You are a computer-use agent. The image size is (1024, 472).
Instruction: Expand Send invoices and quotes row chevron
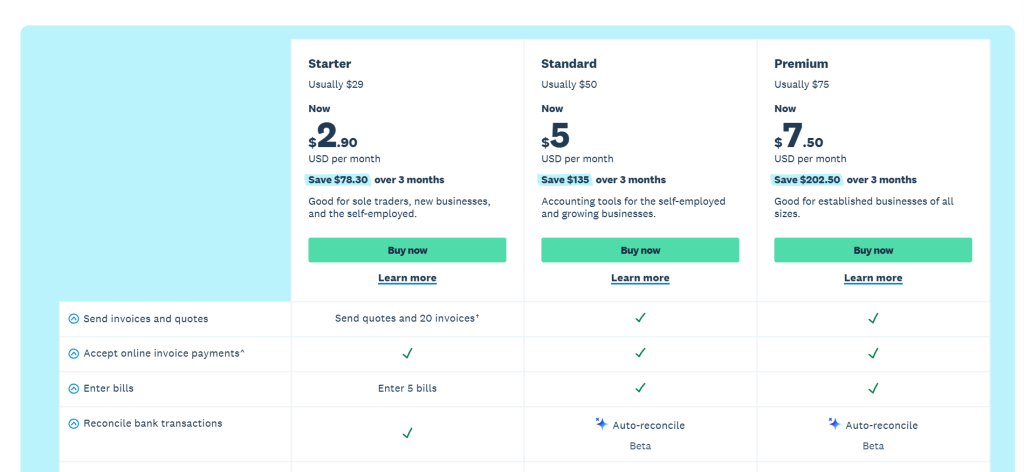[73, 319]
